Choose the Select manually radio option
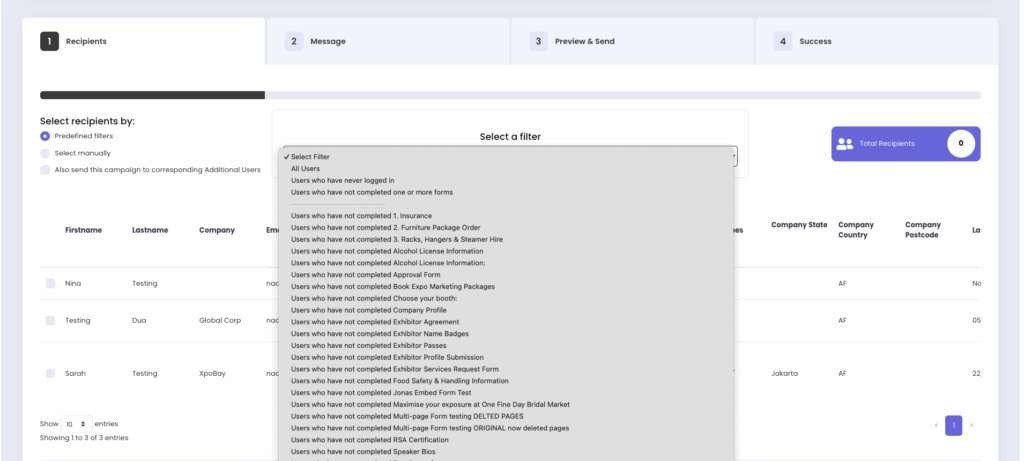Image resolution: width=1024 pixels, height=461 pixels. click(x=45, y=153)
